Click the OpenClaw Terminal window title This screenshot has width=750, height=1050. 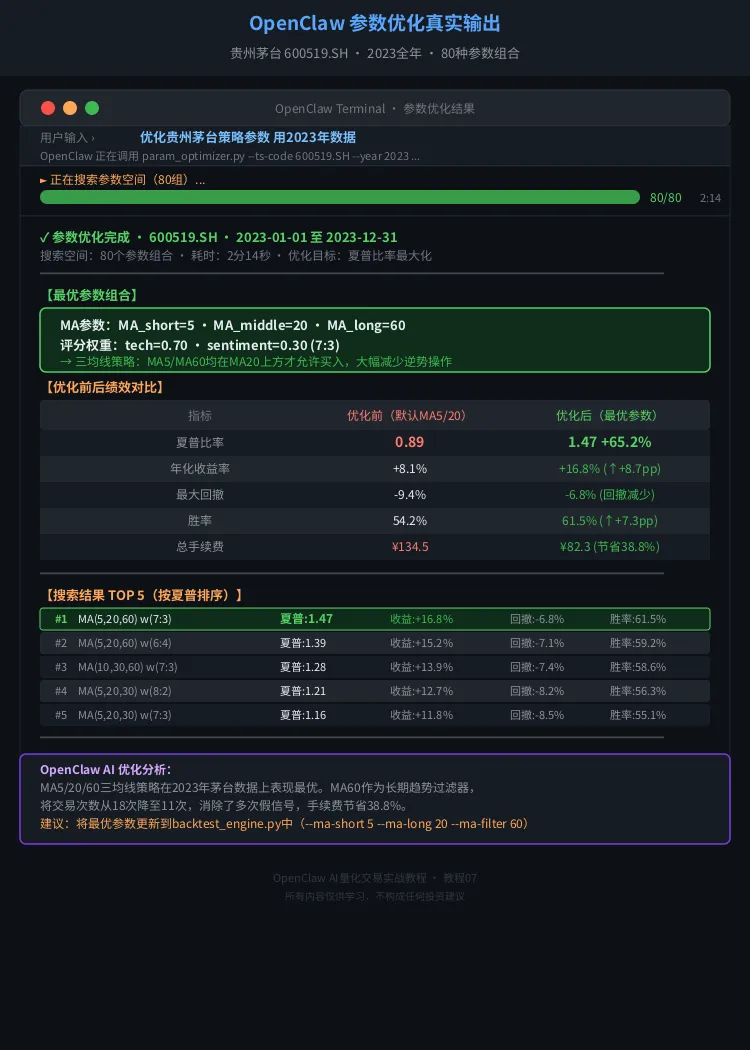click(375, 108)
